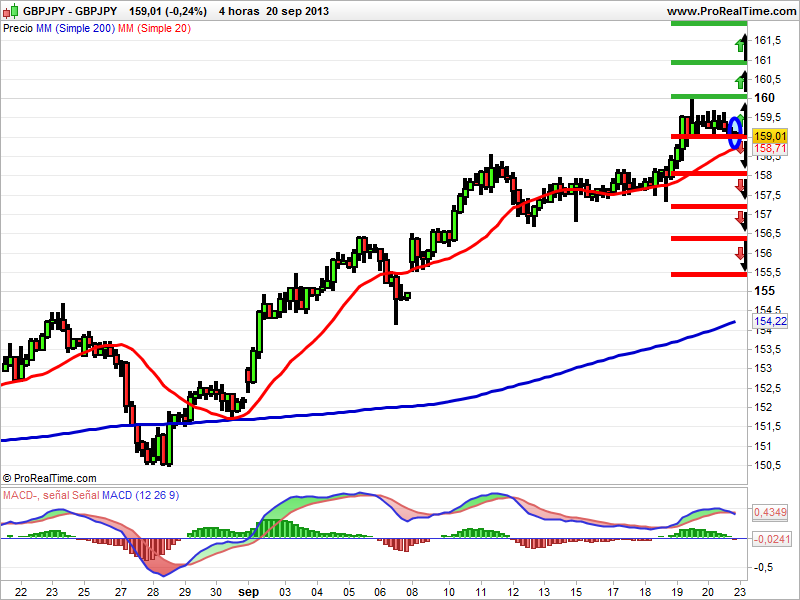The image size is (800, 600).
Task: Click the 20 date label on time axis
Action: pos(708,592)
